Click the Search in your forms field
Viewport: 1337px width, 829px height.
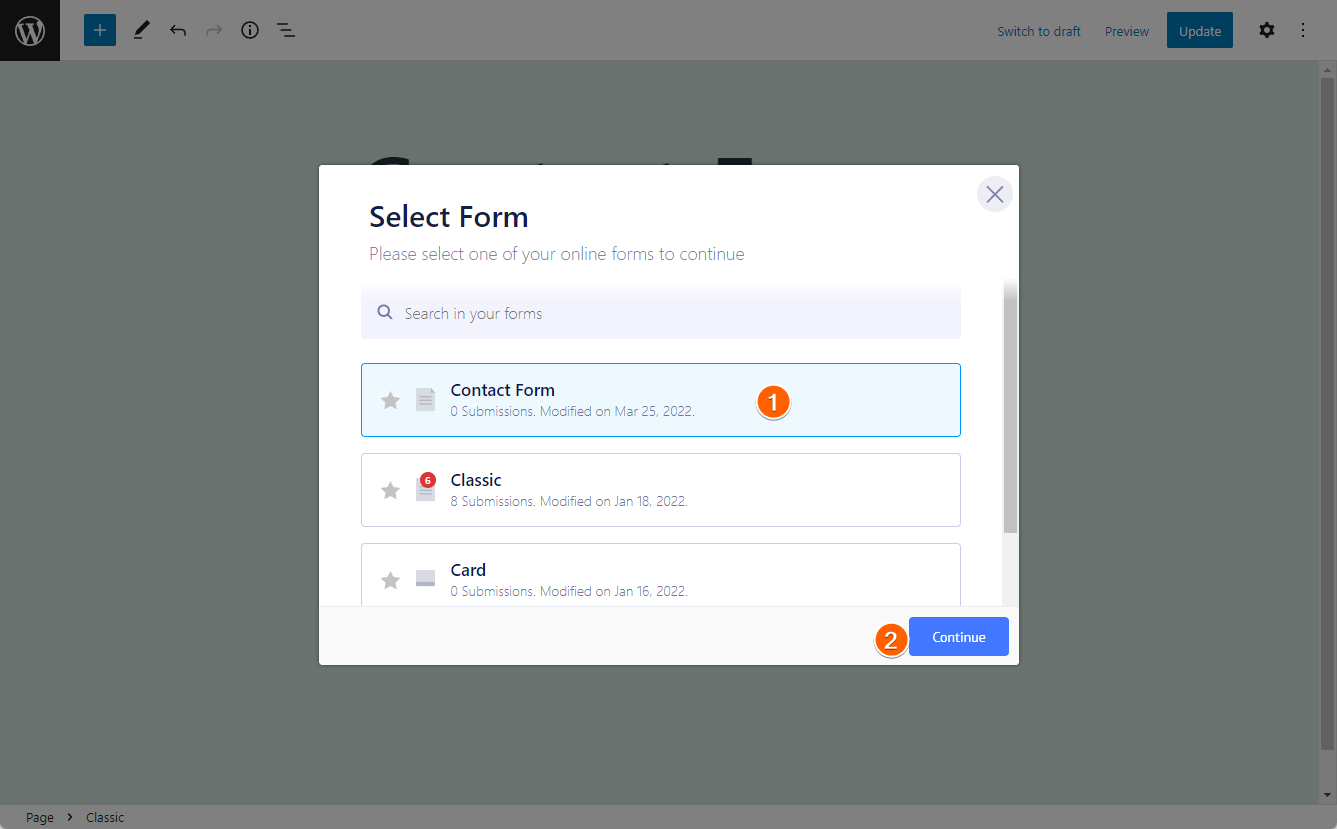[660, 313]
